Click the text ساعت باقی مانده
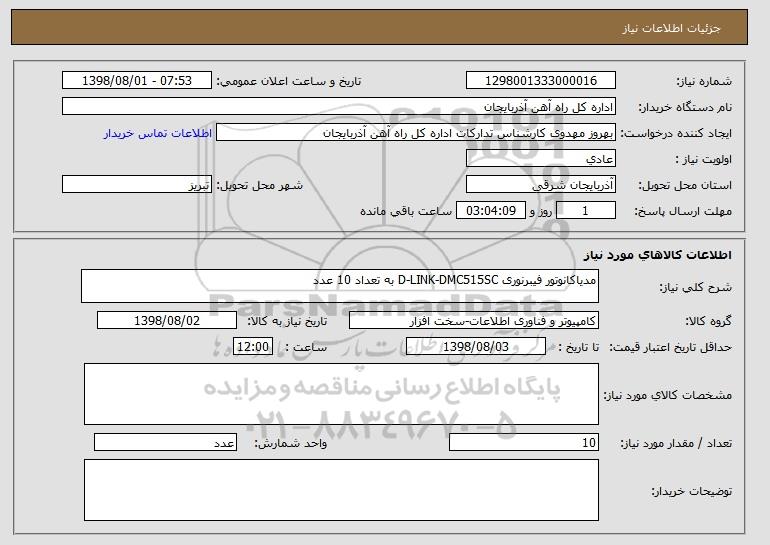The height and width of the screenshot is (545, 770). click(406, 211)
